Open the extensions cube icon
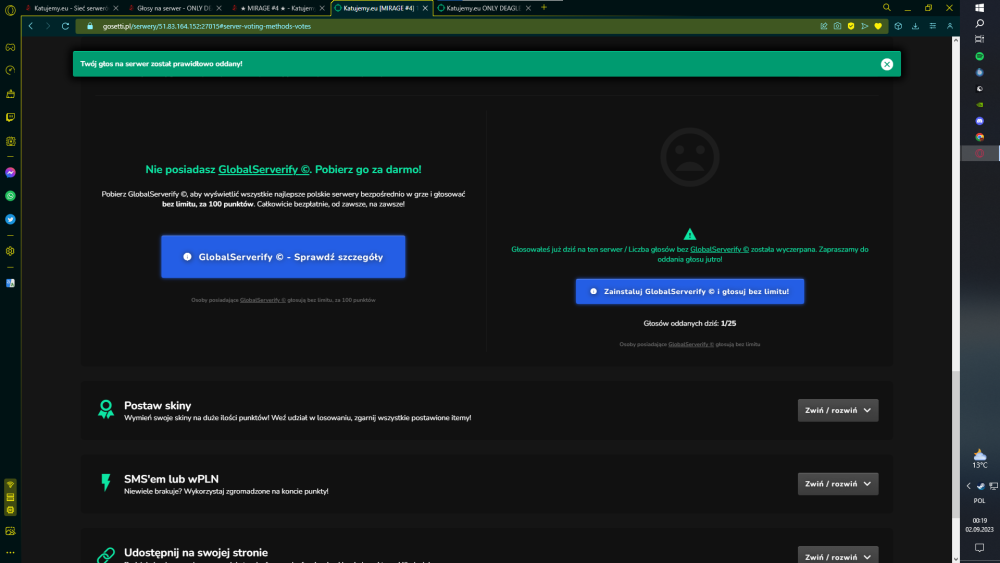Screen dimensions: 1000x563 (898, 26)
